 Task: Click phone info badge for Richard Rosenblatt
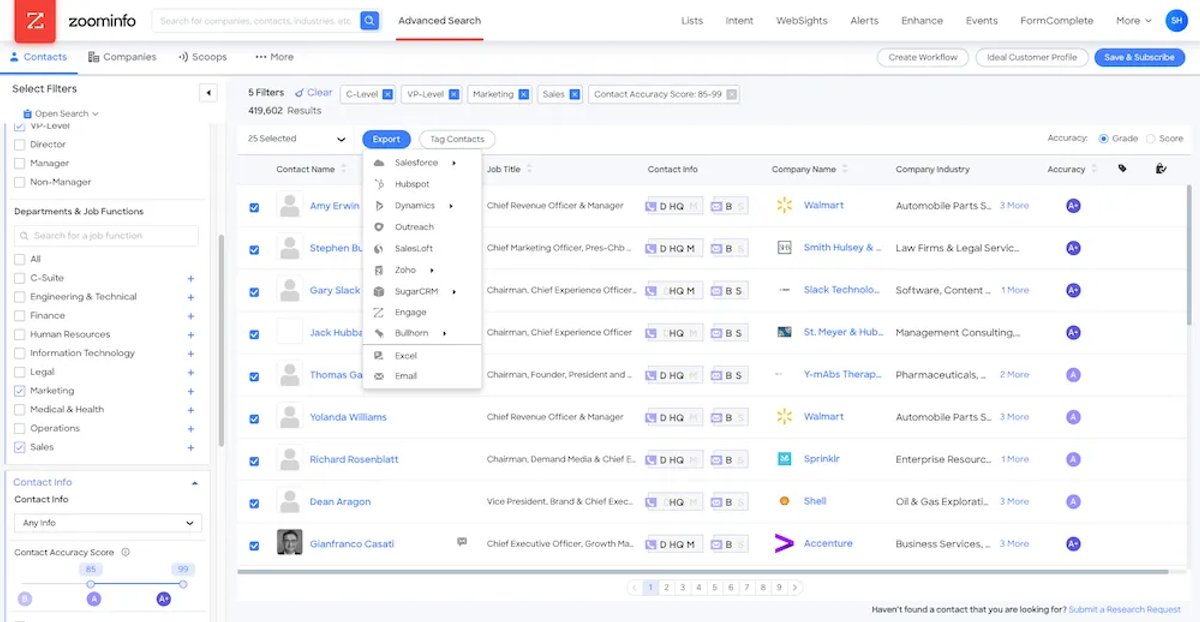675,459
